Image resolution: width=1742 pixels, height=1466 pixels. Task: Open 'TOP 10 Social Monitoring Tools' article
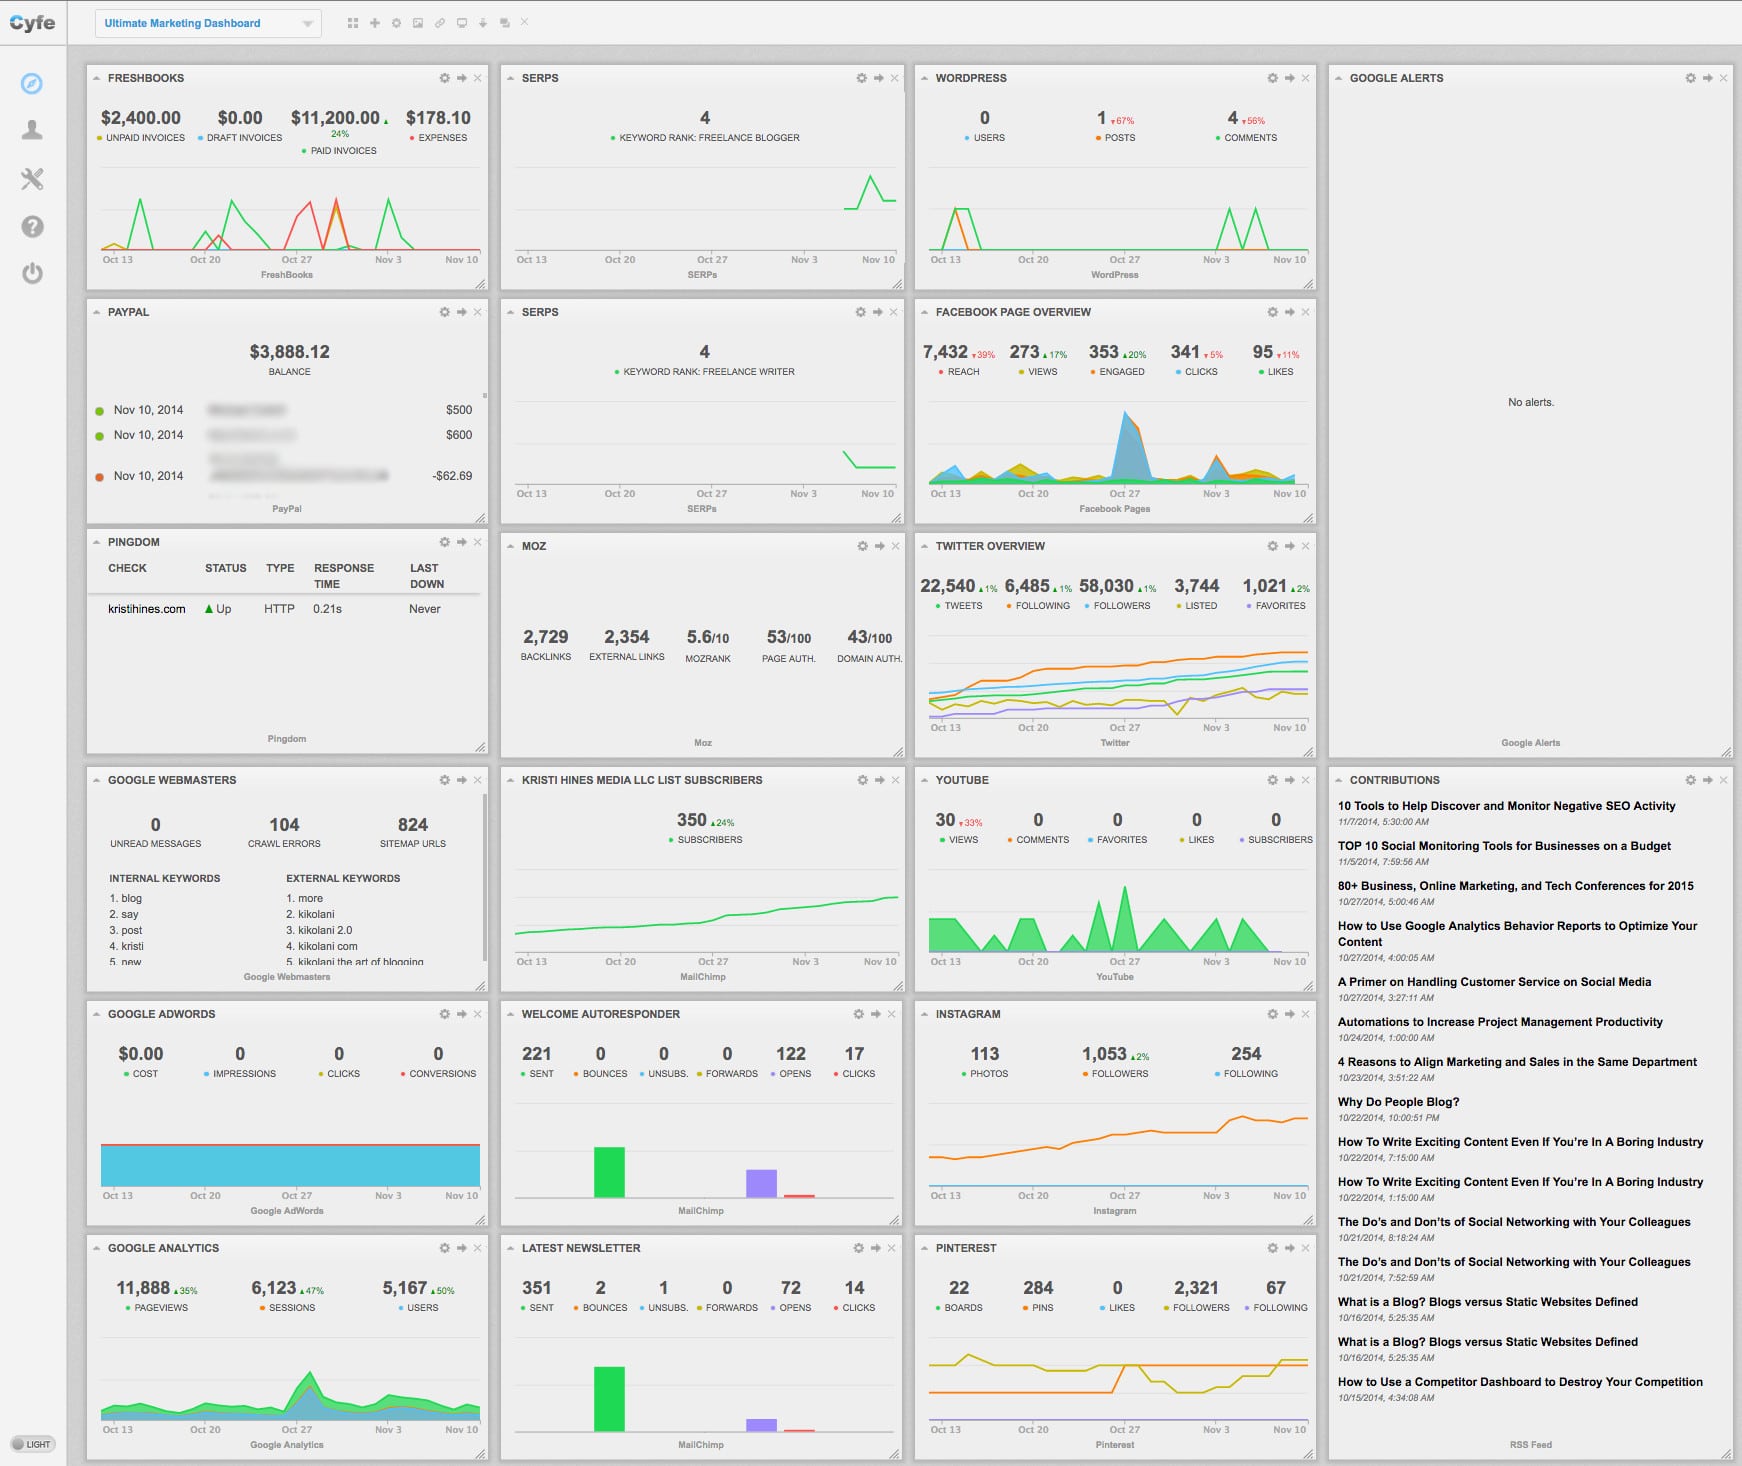coord(1504,846)
